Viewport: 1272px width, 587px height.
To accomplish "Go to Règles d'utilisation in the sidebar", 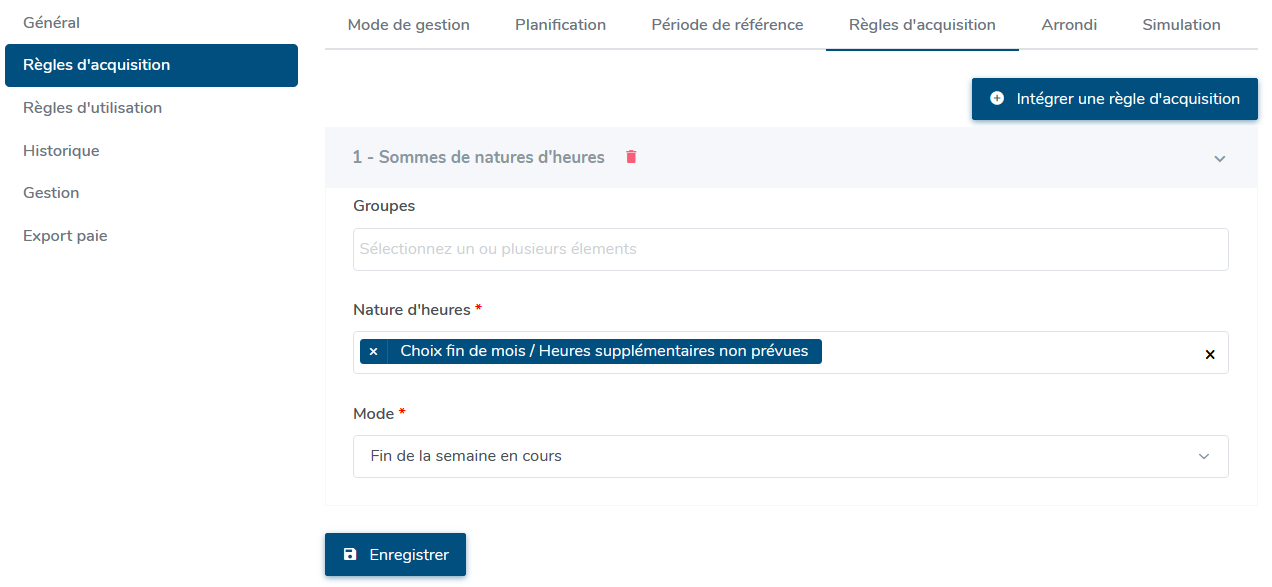I will coord(92,108).
